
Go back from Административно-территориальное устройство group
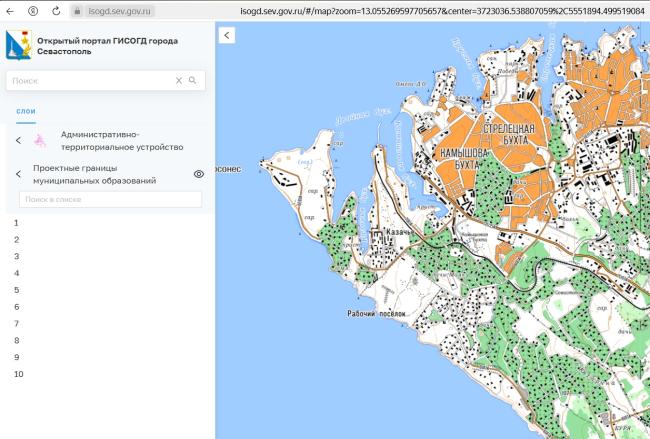click(18, 141)
